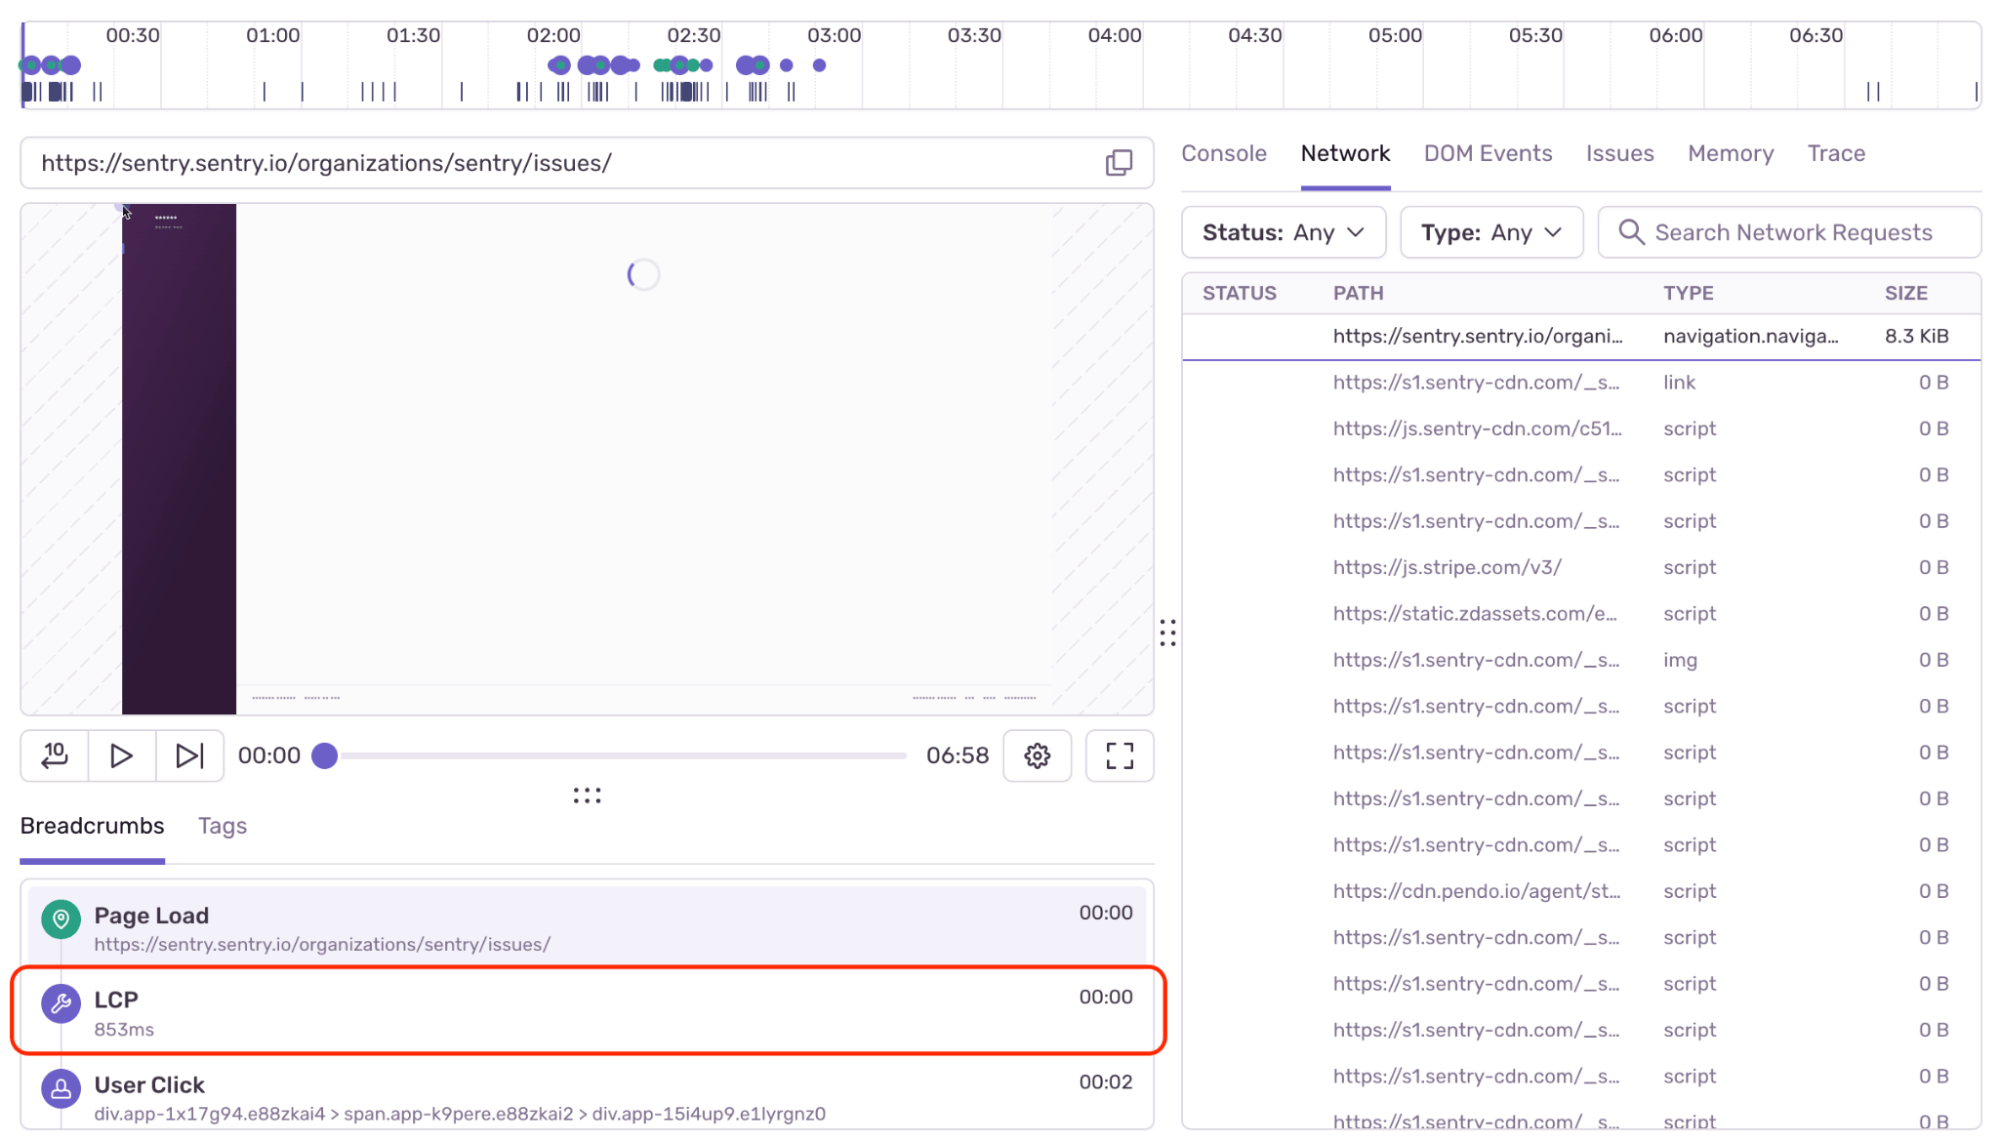Open the Type filter dropdown

click(1491, 232)
